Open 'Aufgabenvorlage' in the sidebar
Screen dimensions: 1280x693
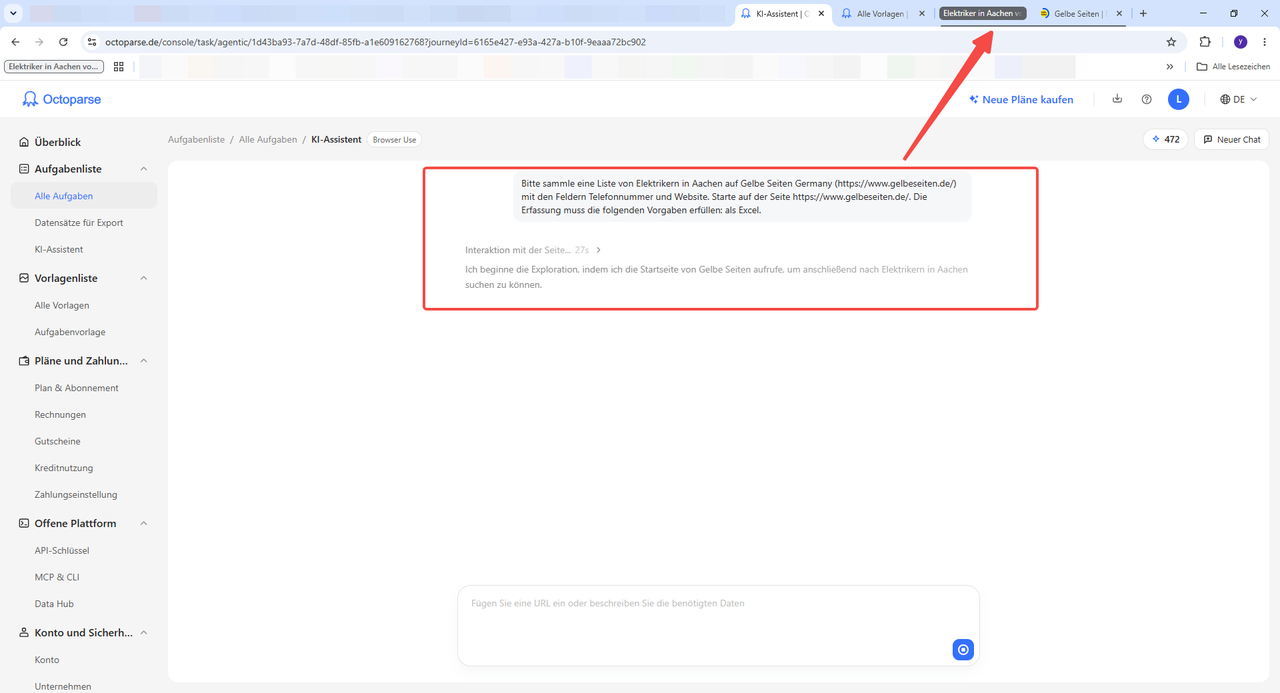pyautogui.click(x=70, y=332)
